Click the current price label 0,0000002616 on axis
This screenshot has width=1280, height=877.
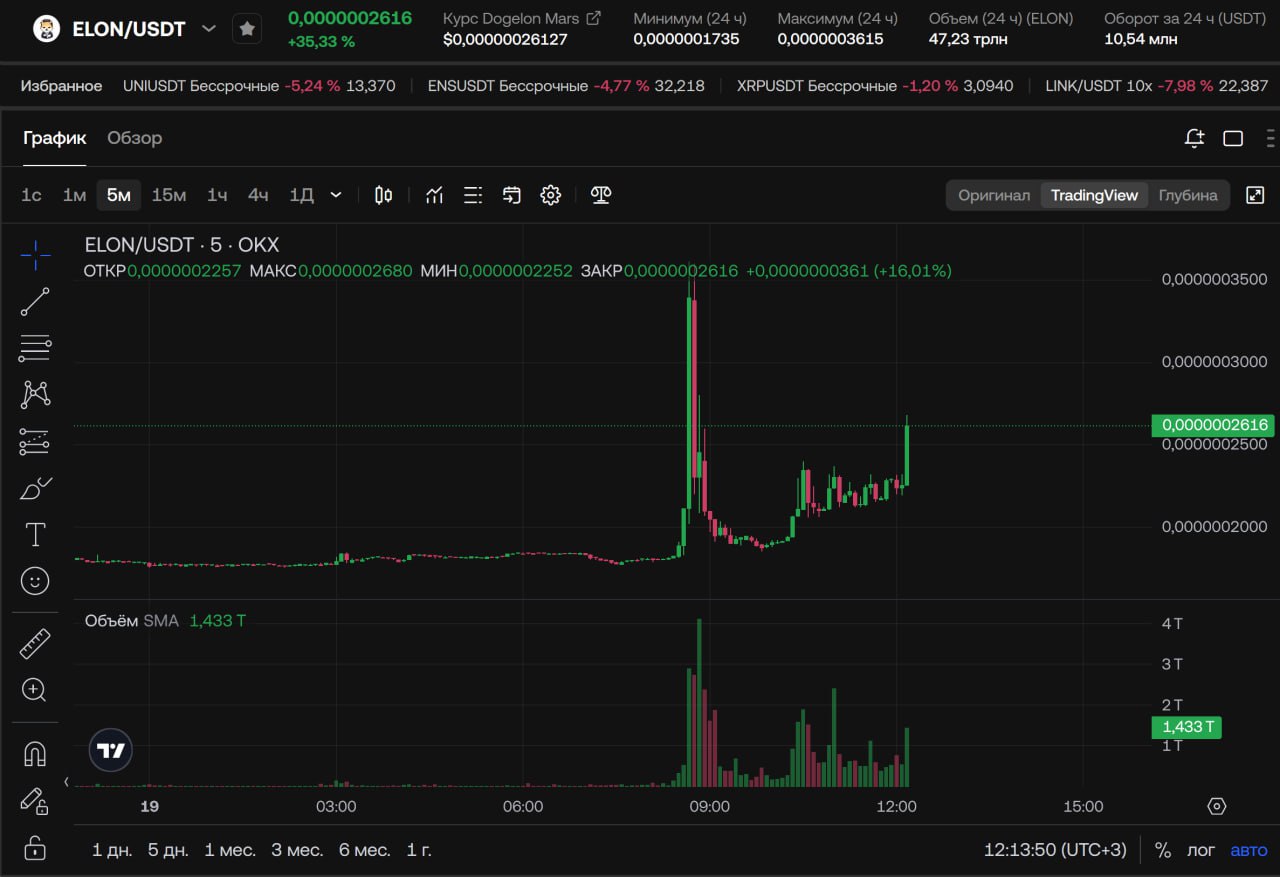[1213, 425]
